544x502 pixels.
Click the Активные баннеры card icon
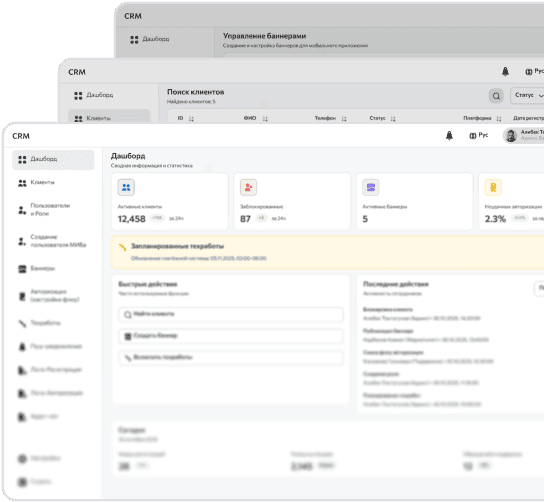371,187
